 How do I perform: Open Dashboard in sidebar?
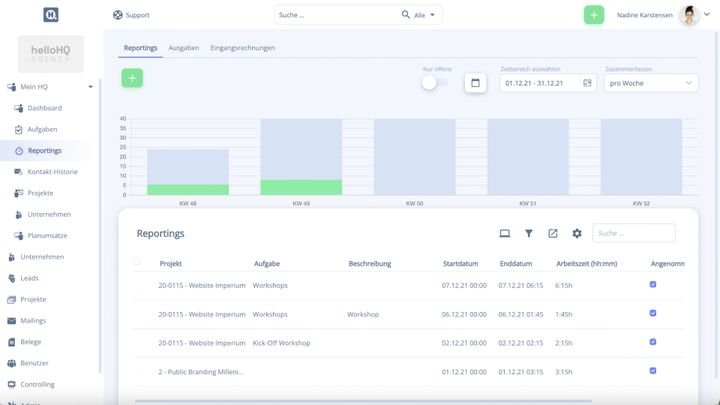pyautogui.click(x=45, y=108)
